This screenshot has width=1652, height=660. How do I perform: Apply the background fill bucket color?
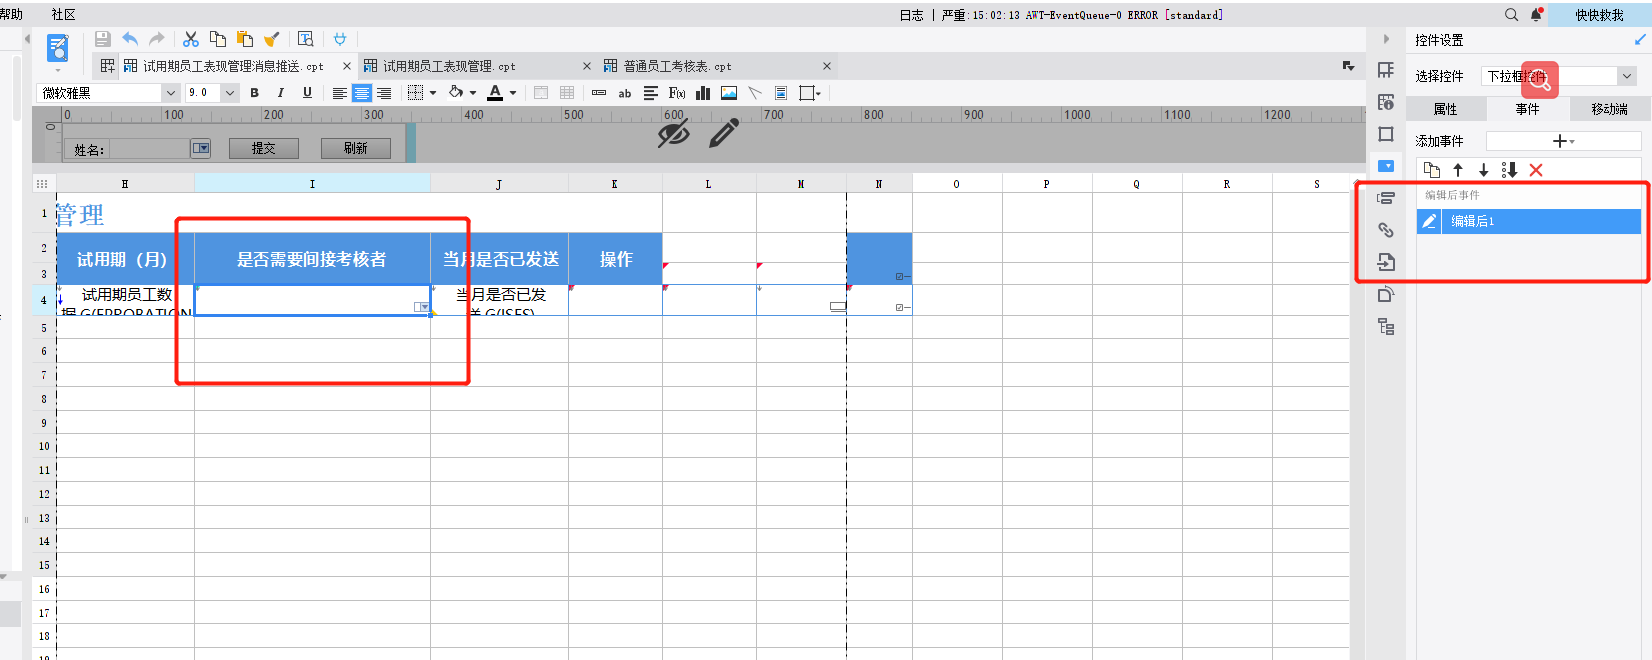[x=456, y=93]
